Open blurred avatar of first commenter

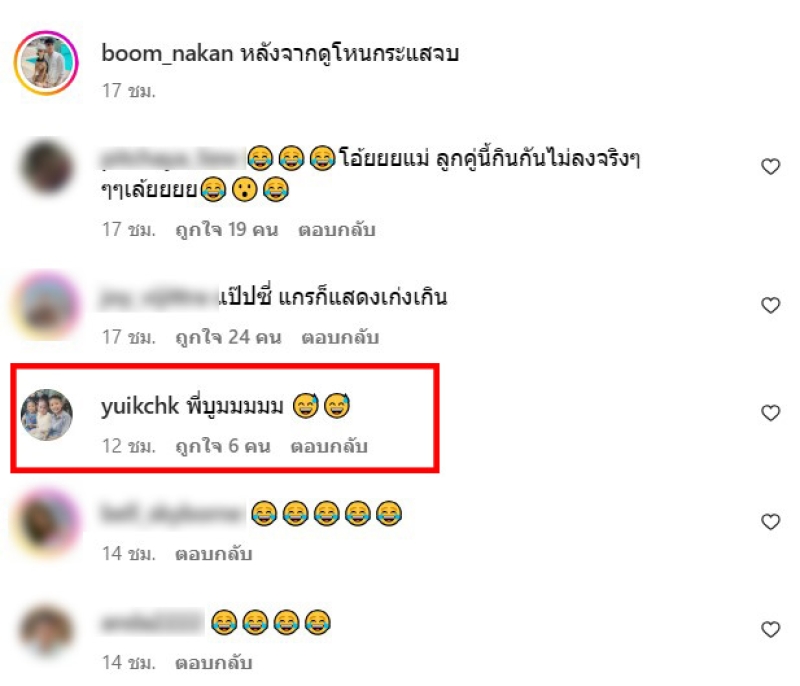[46, 167]
